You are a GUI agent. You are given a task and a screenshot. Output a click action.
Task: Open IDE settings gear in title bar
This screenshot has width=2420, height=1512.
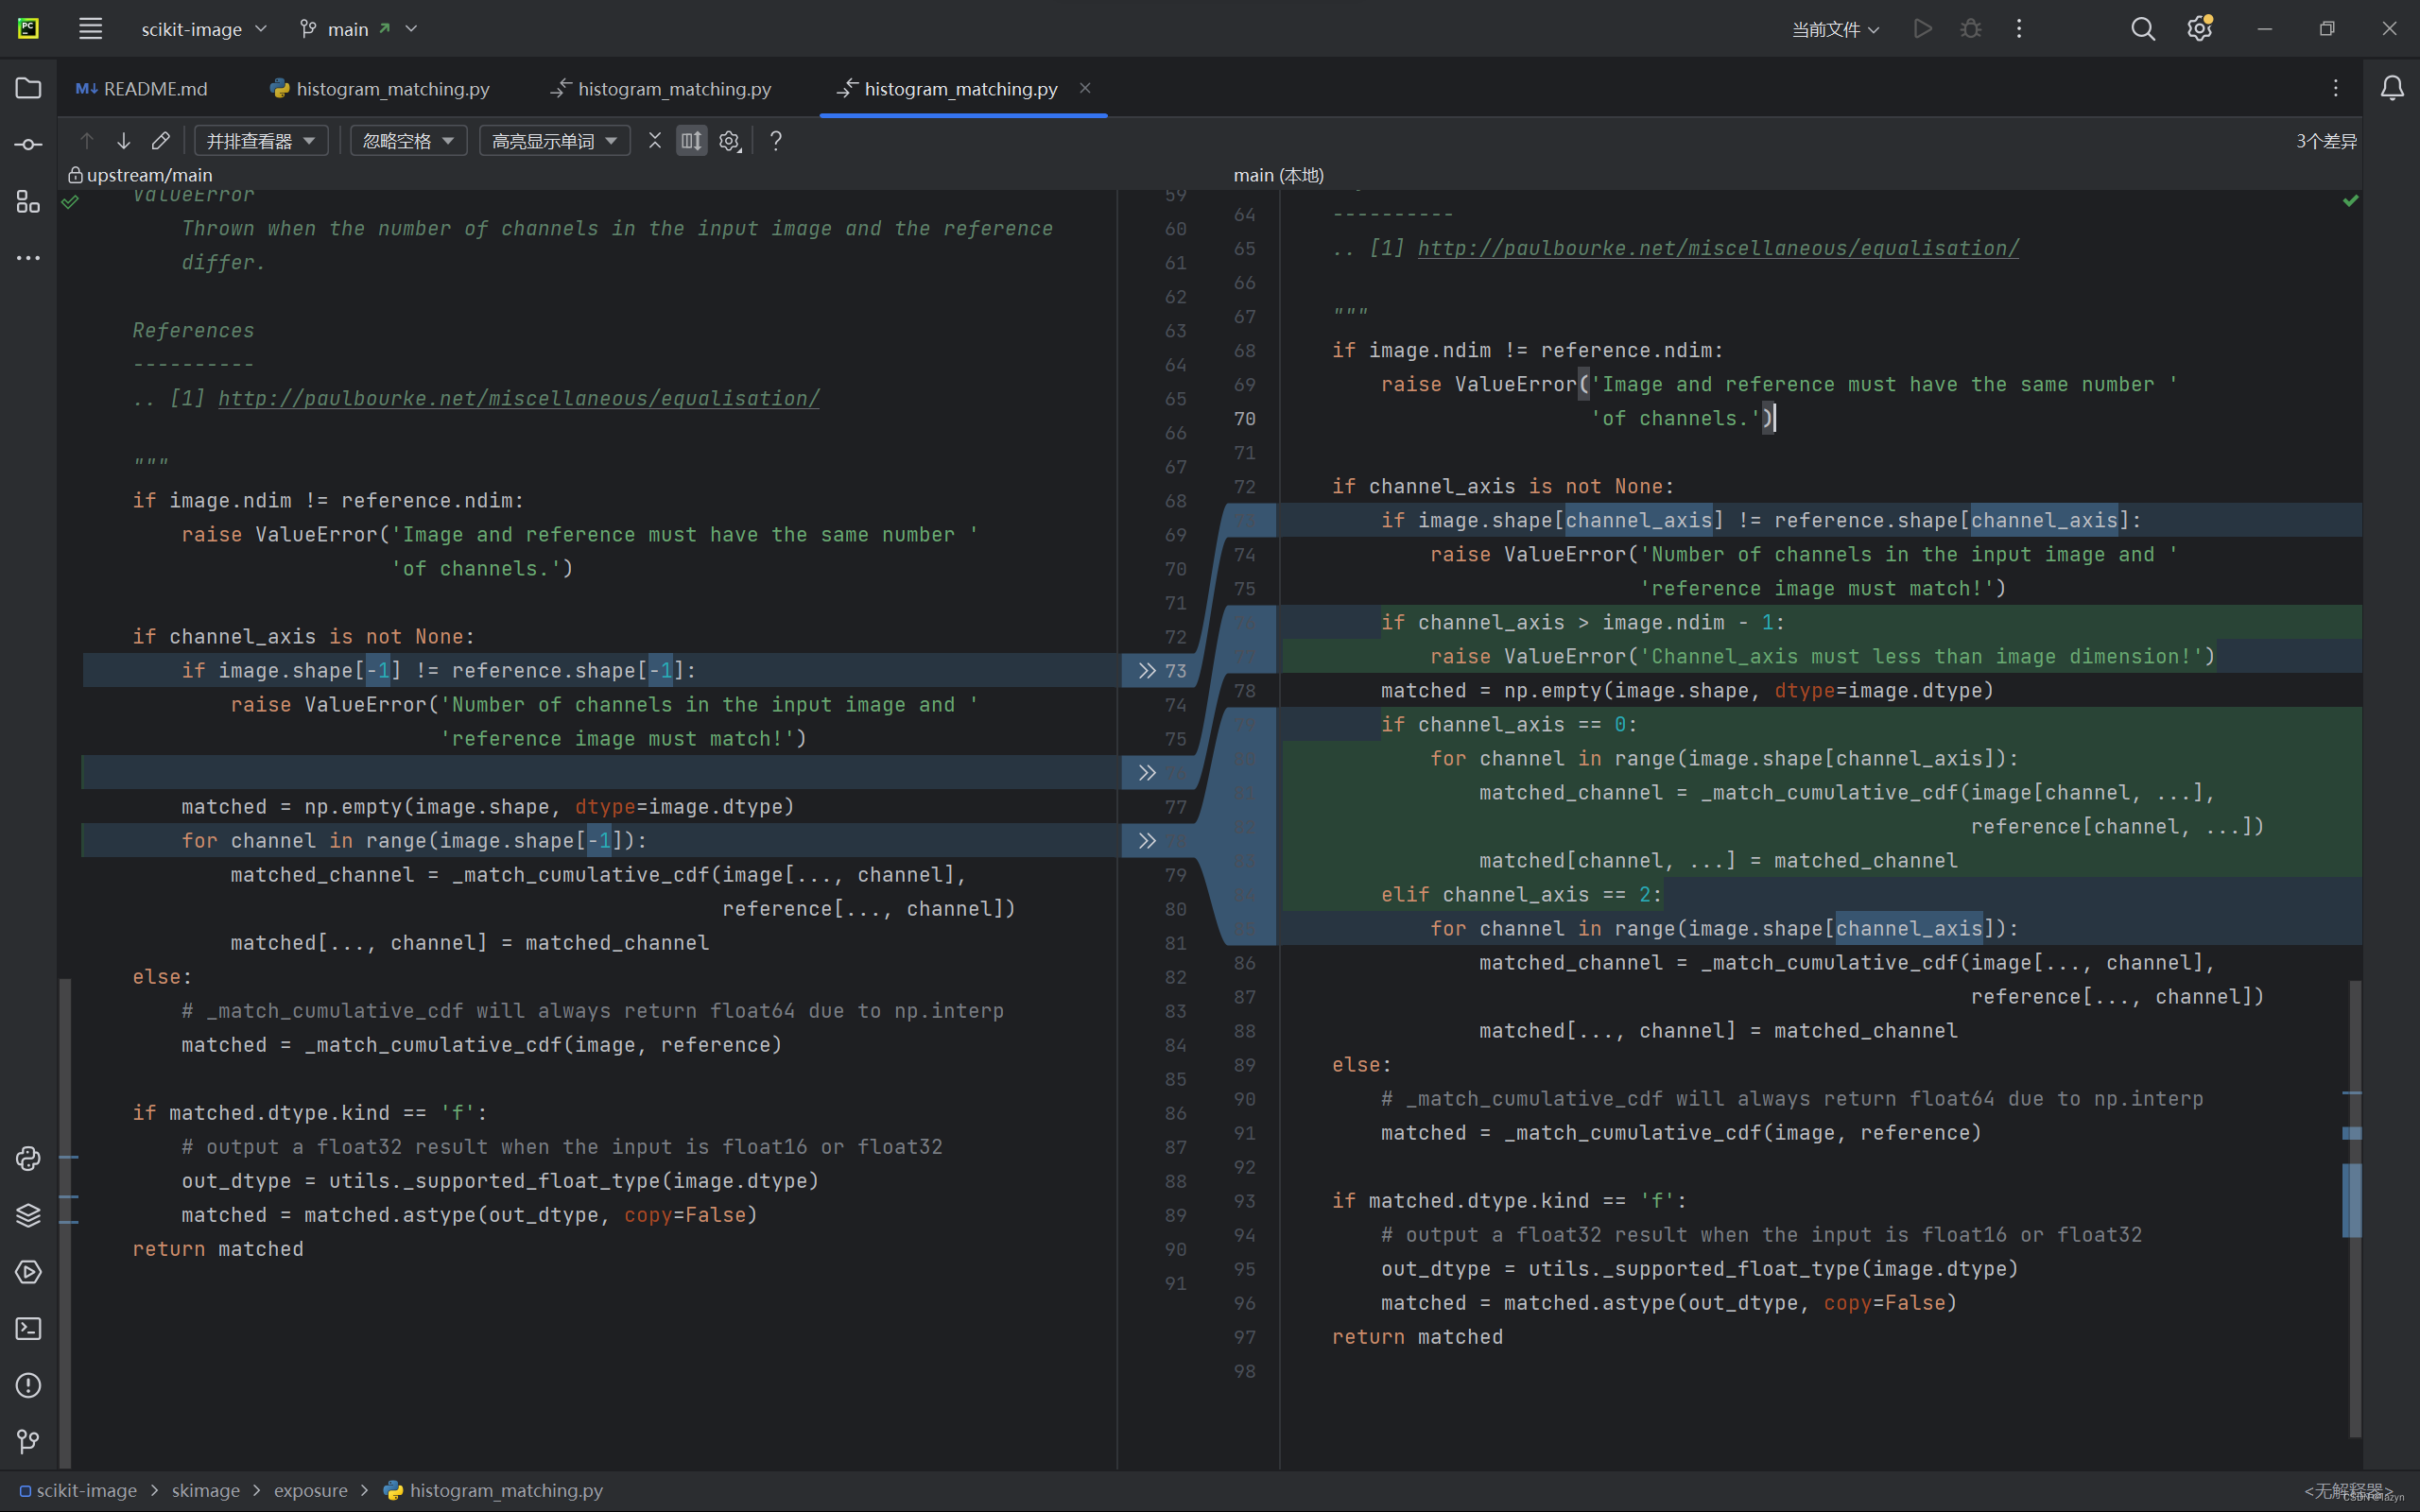[x=2199, y=29]
